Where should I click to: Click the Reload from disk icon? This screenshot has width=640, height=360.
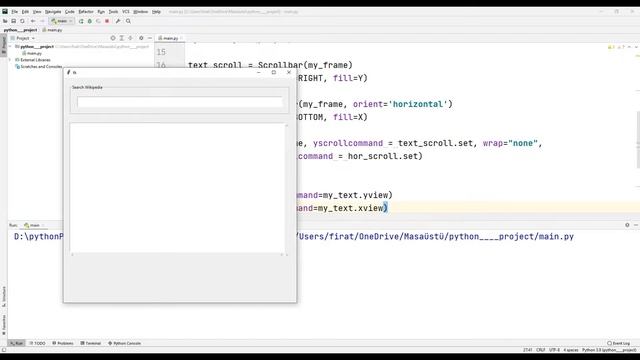coord(22,21)
